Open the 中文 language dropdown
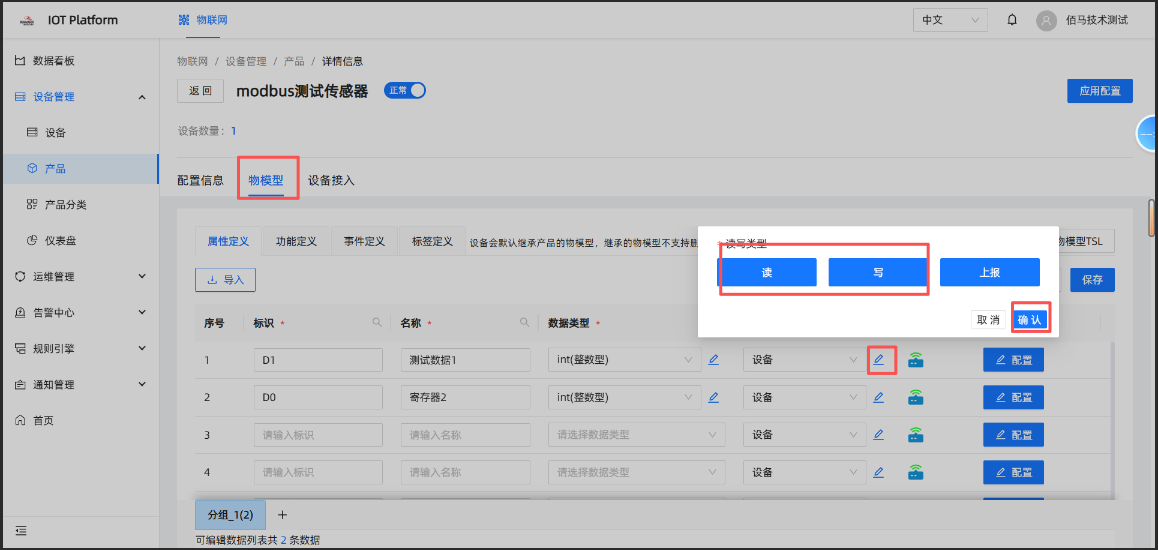 (x=950, y=20)
